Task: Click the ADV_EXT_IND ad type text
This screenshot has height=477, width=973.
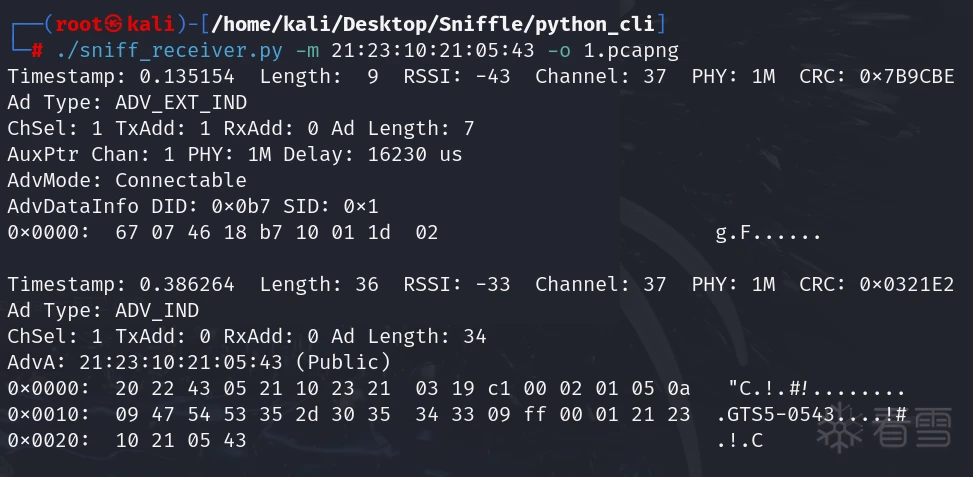Action: [181, 102]
